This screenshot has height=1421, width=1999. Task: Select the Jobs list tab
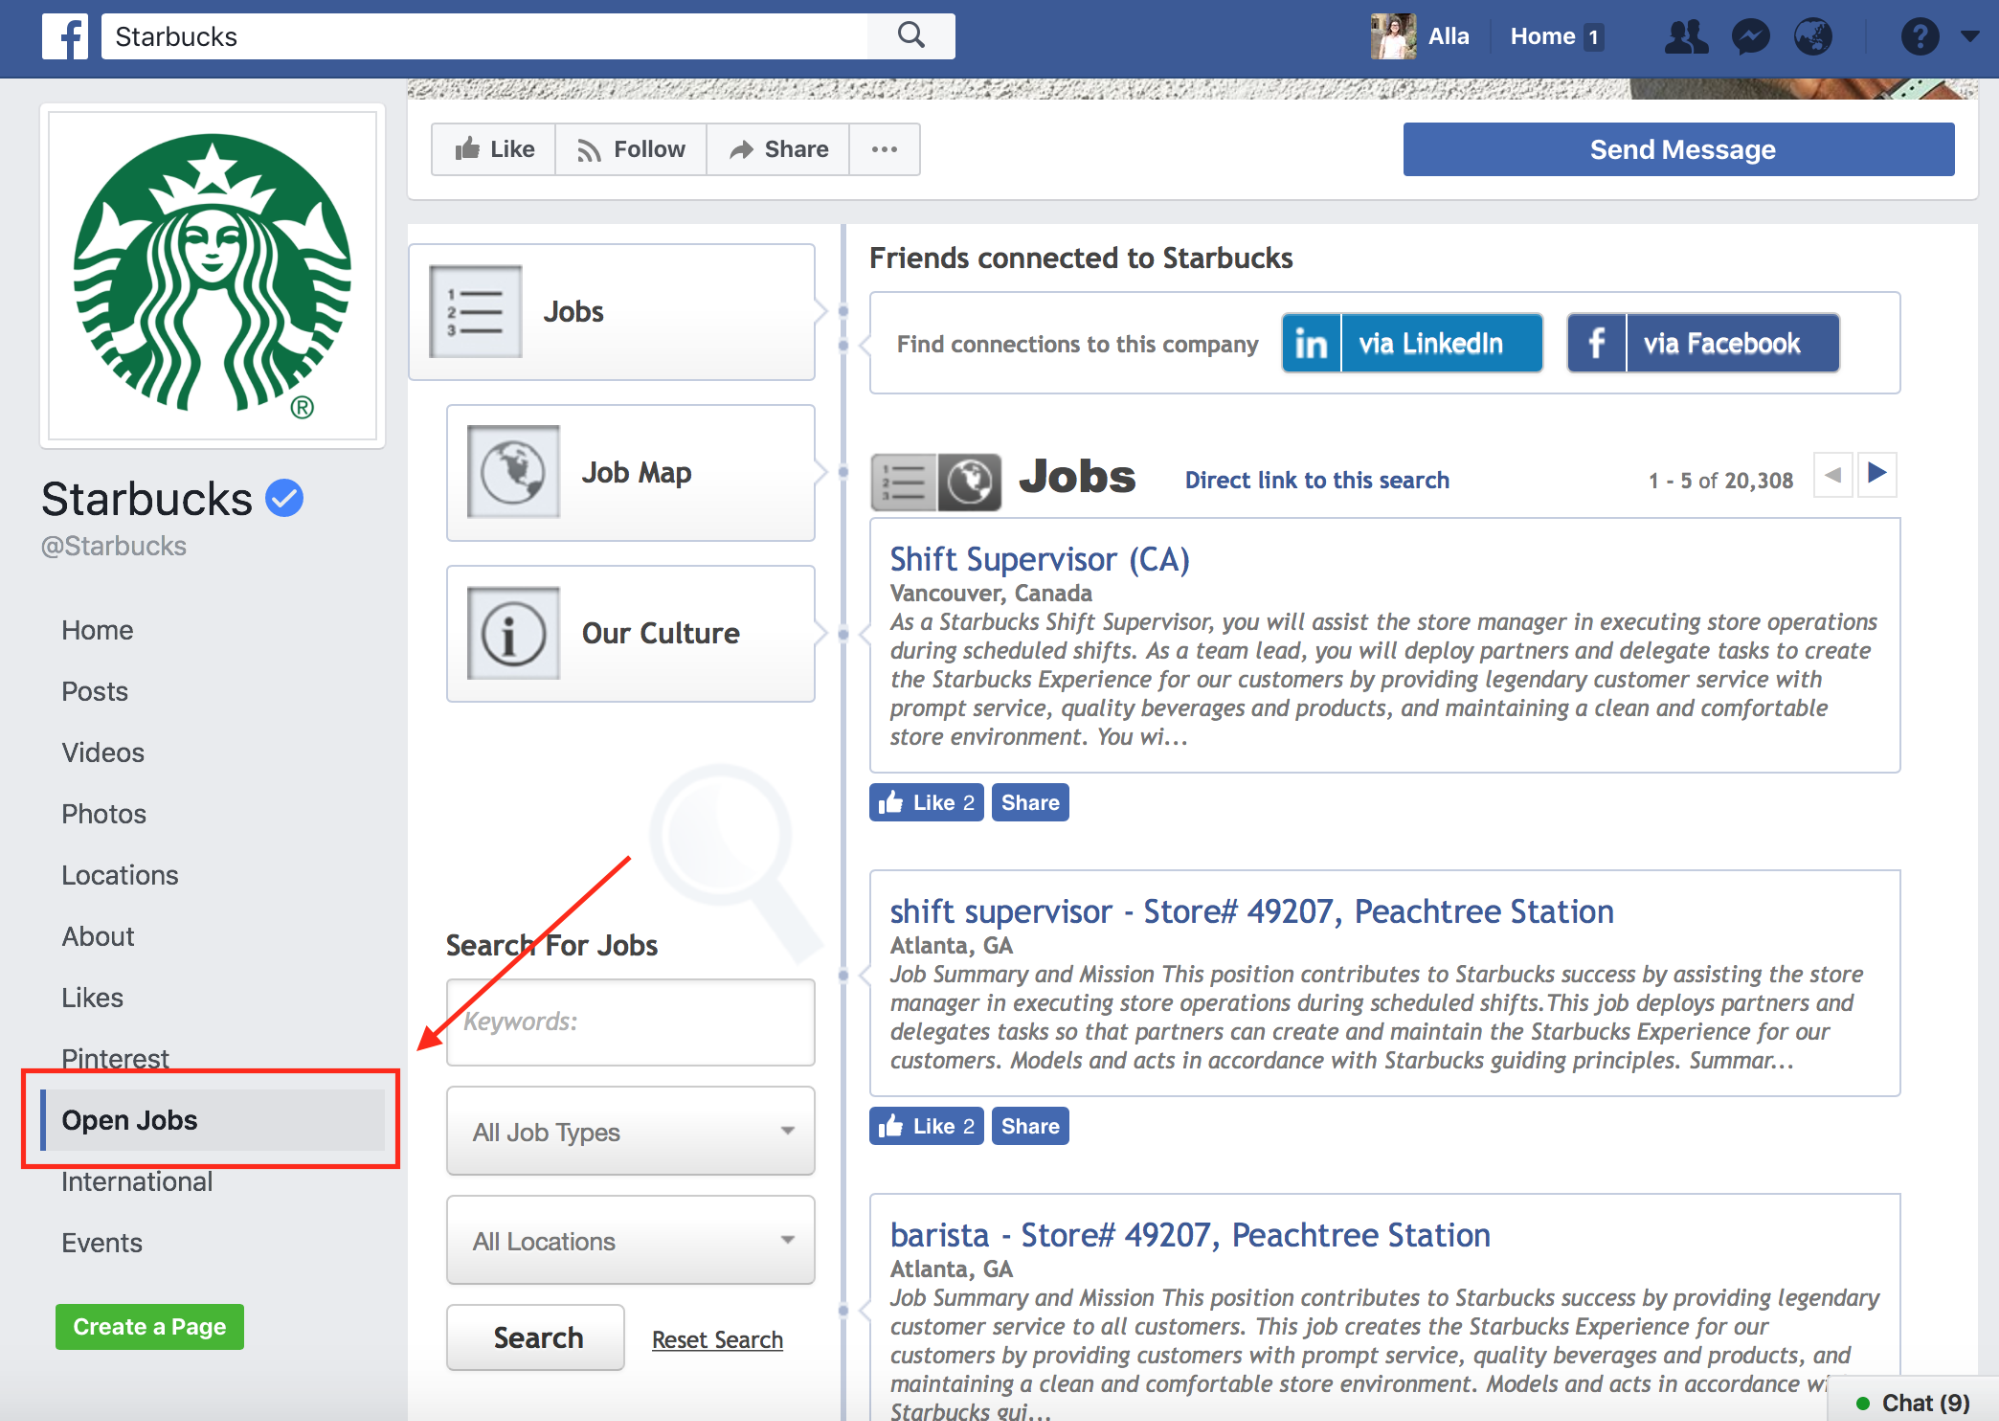pos(612,312)
